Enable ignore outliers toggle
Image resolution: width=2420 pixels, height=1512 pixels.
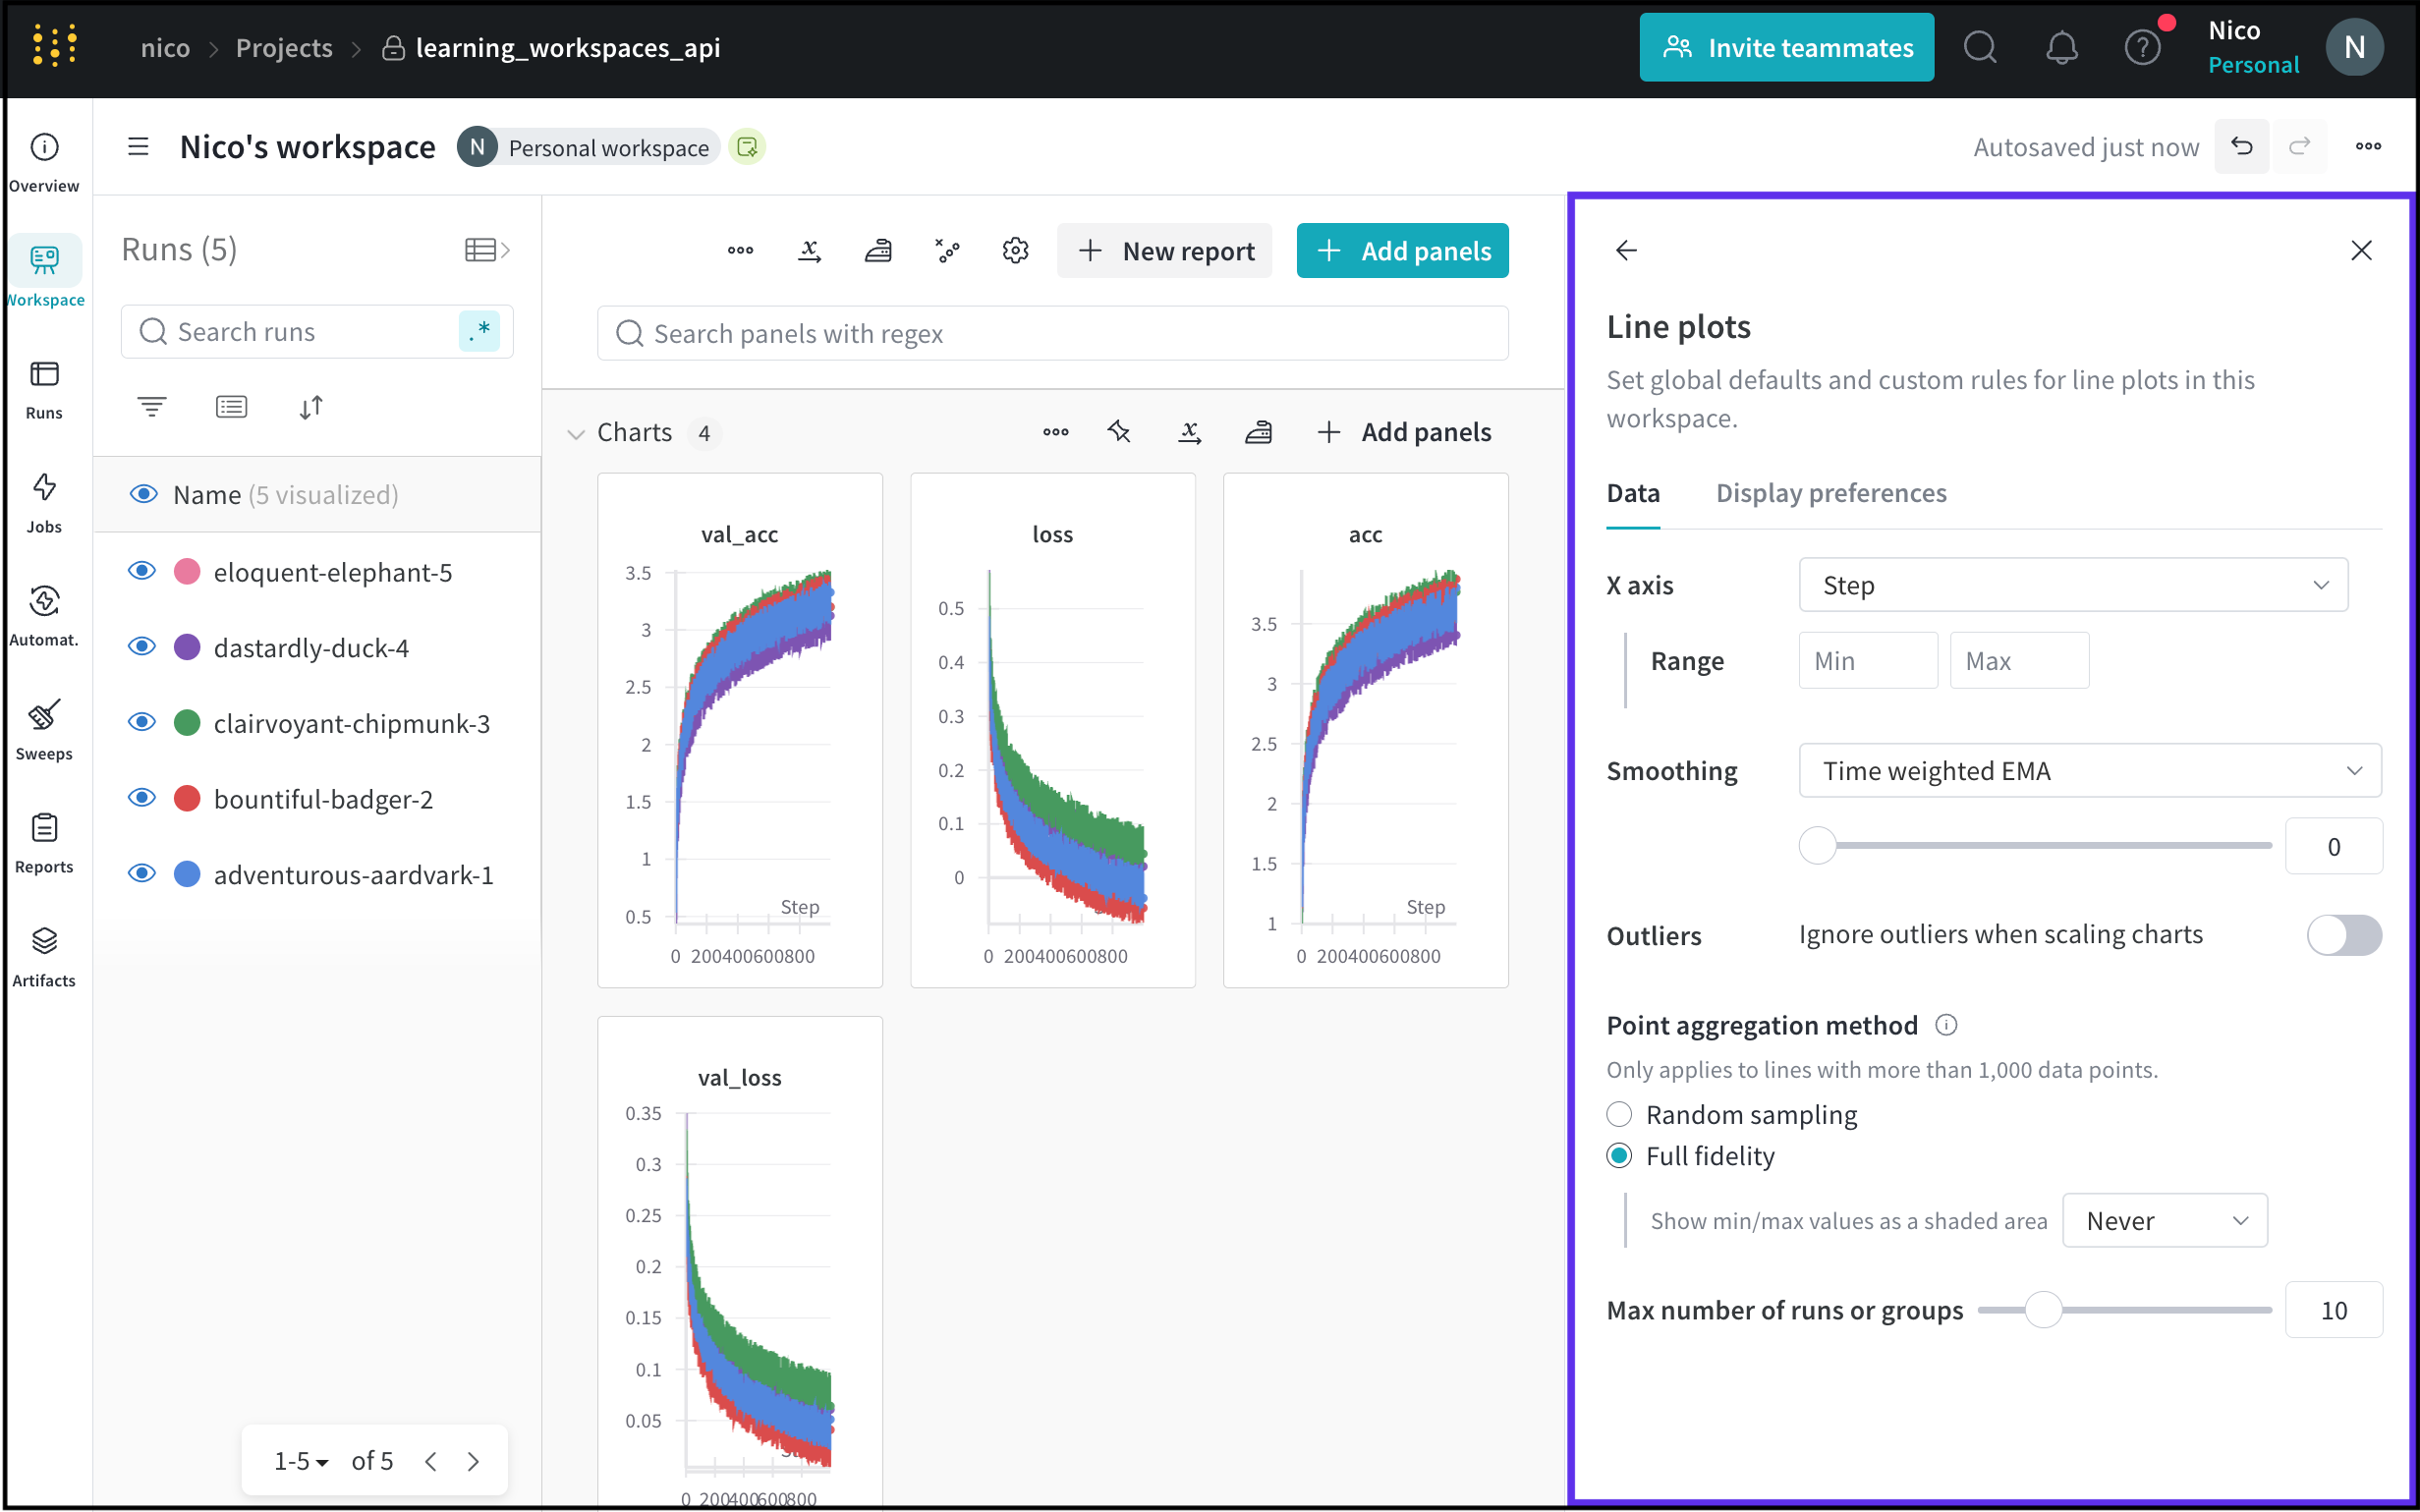tap(2343, 935)
